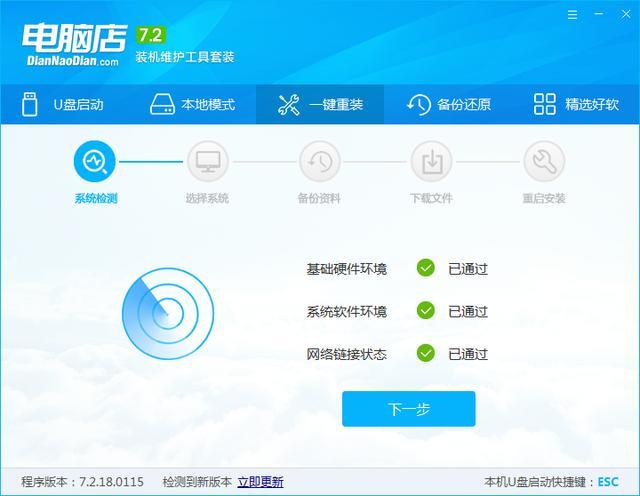Click the 系统检测 step label
The image size is (640, 496).
pos(96,198)
